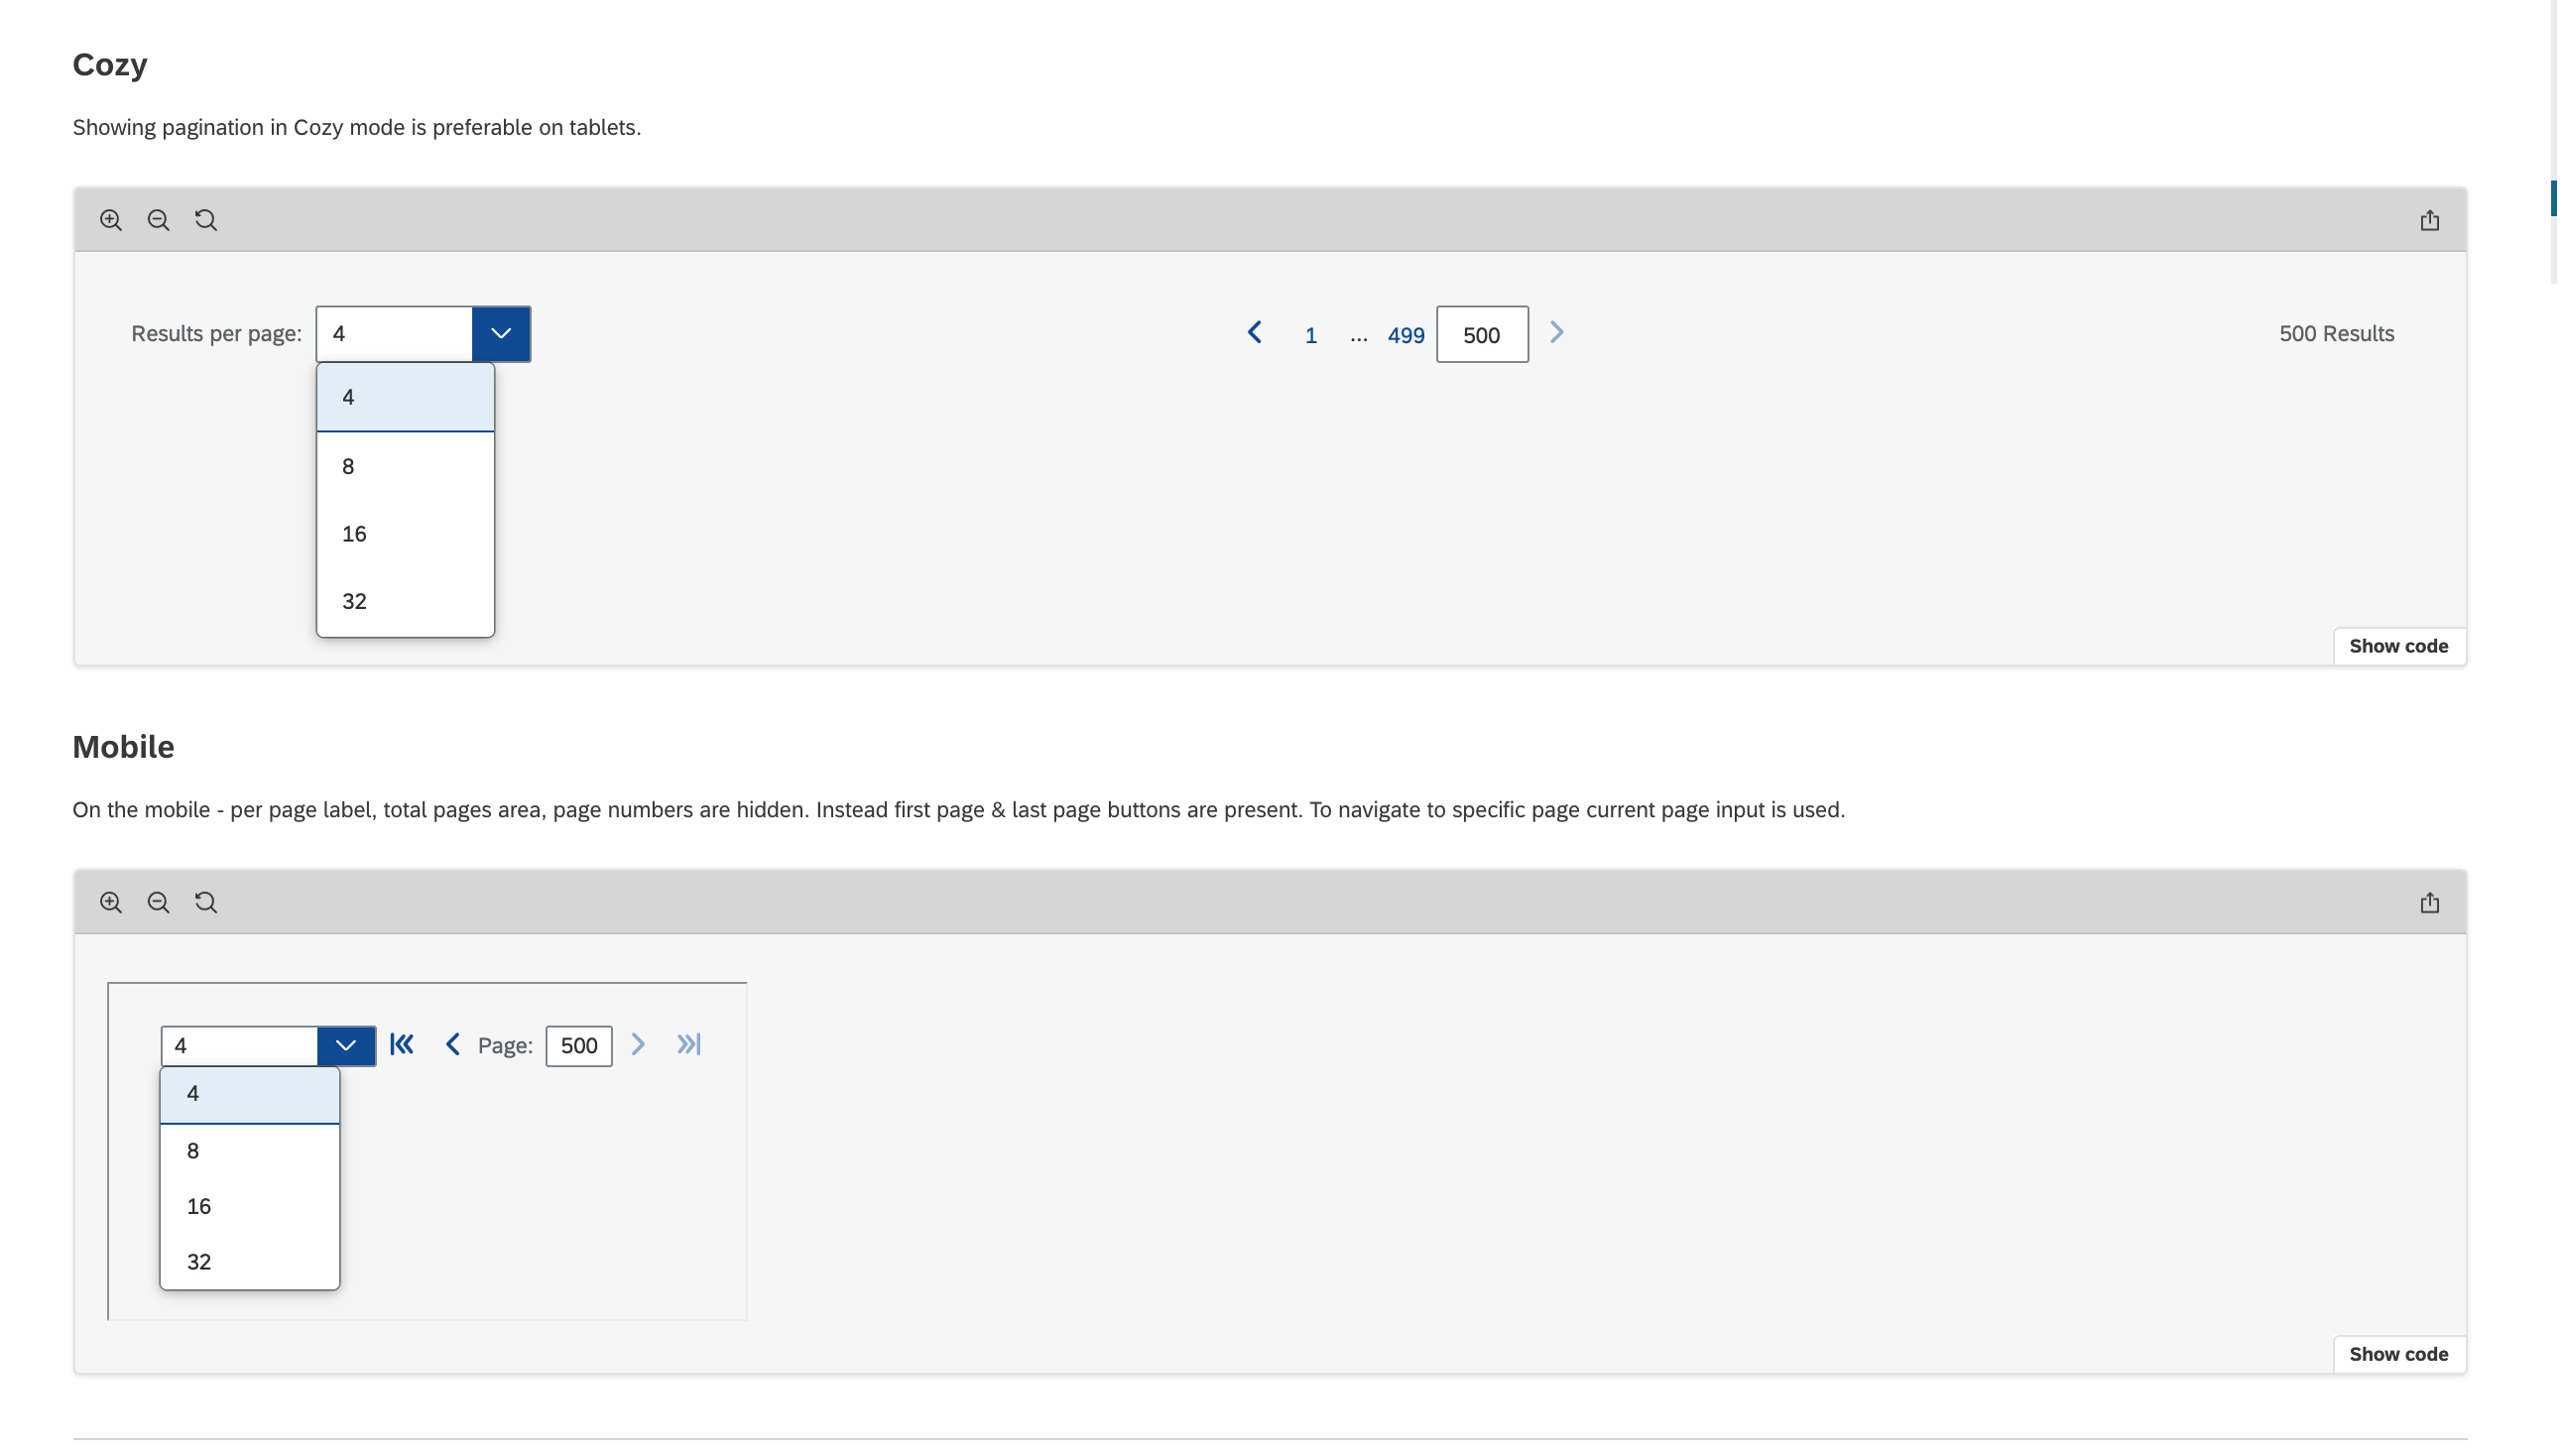Click the page scrollbar thumb at right edge

pyautogui.click(x=2553, y=198)
